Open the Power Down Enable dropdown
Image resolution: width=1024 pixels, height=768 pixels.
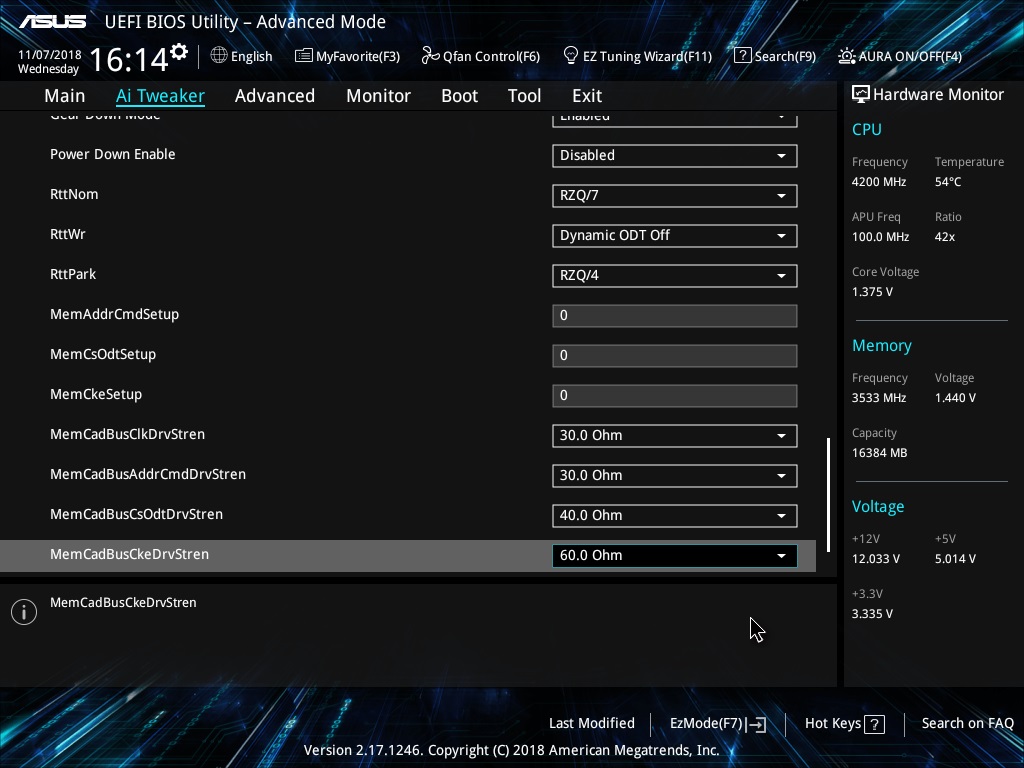675,155
